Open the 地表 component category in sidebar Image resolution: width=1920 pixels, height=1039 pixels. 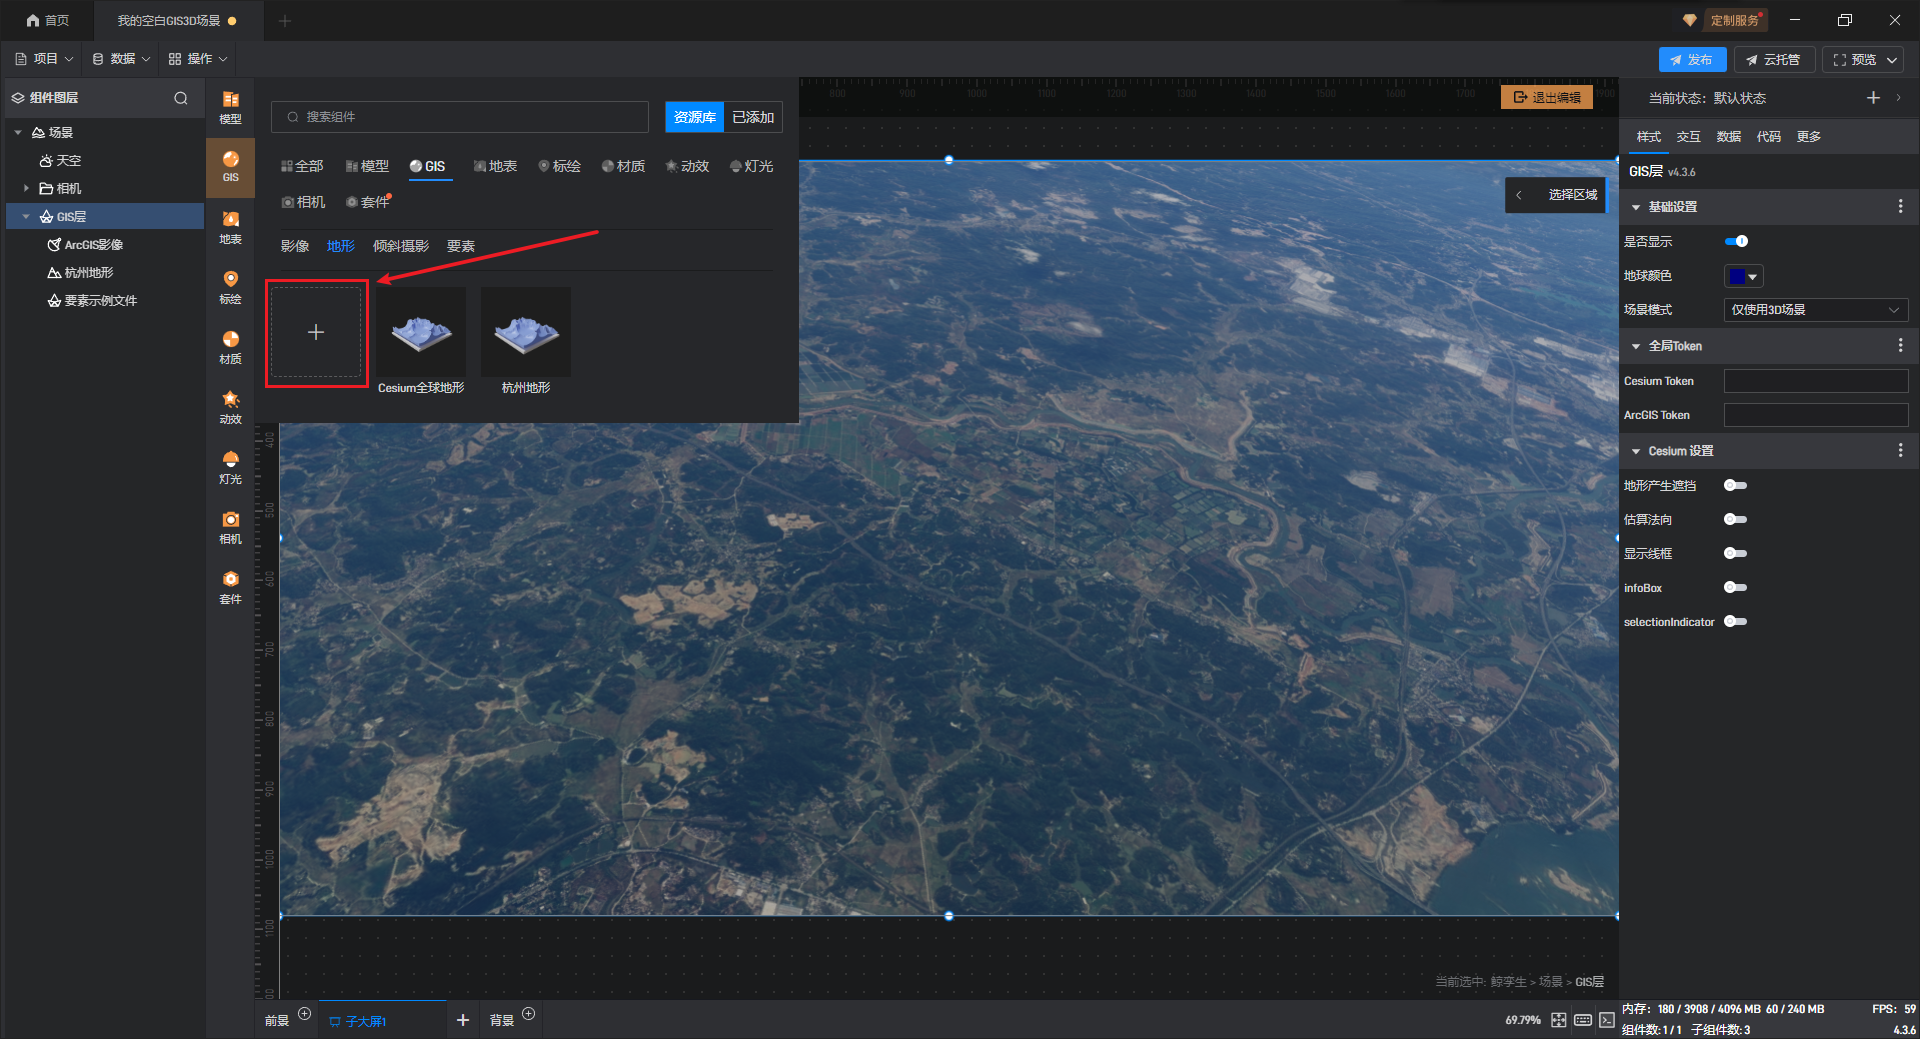point(230,226)
